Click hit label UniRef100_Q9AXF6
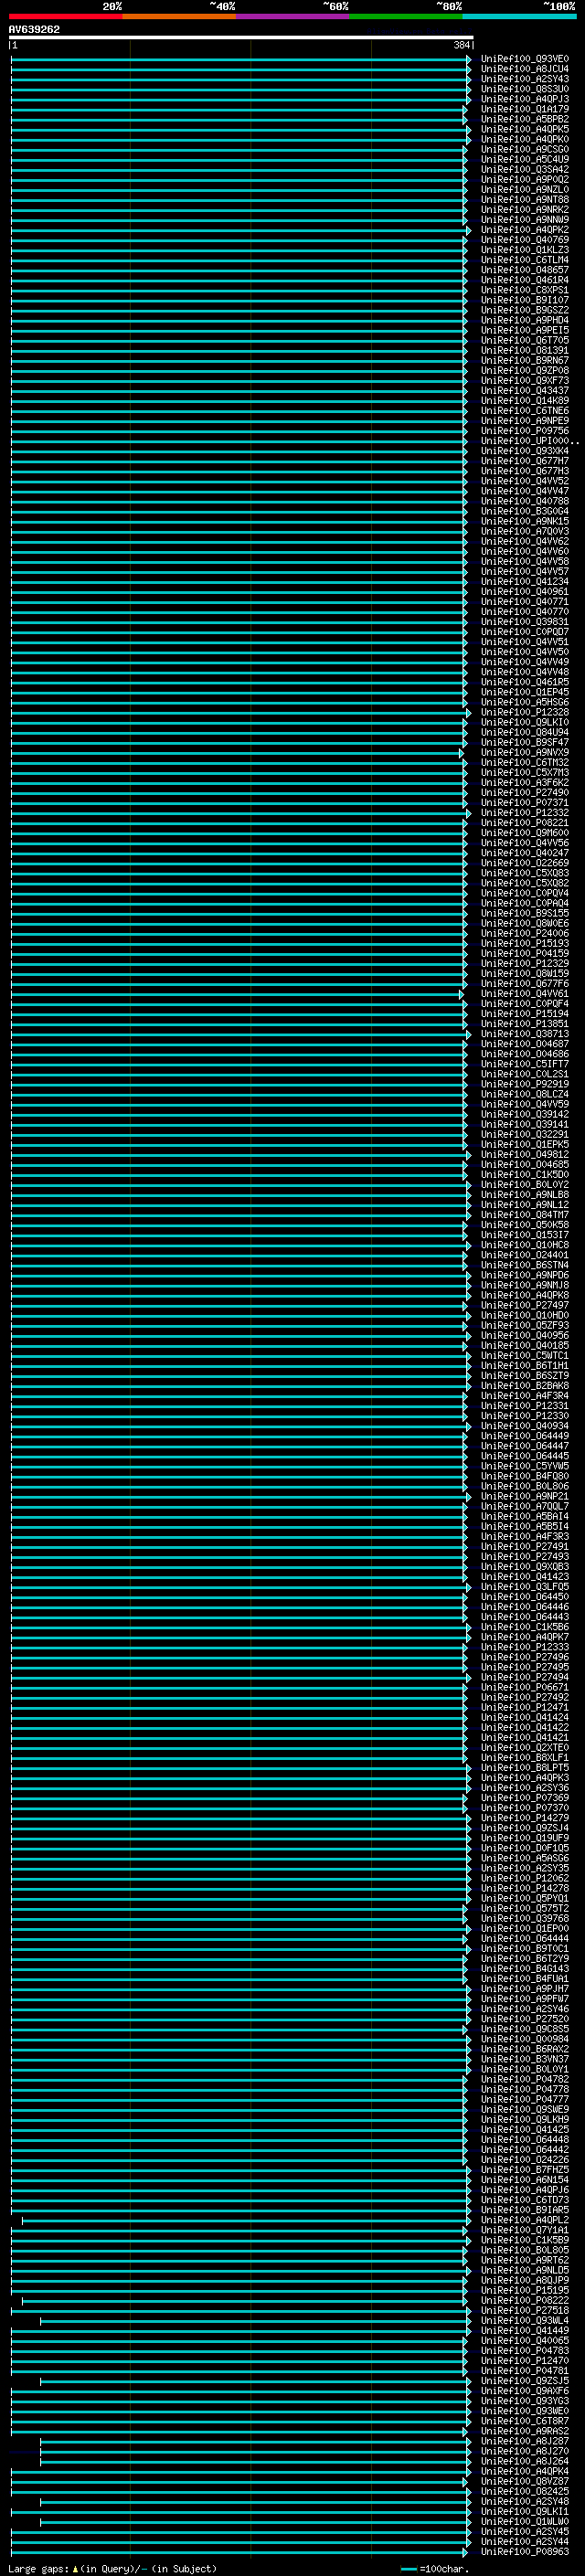Screen dimensions: 585x2576 click(525, 2391)
